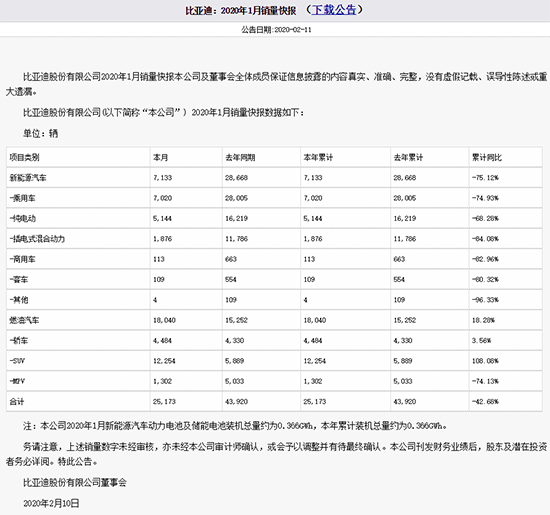Select the announcement date 2020-02-11

point(293,30)
